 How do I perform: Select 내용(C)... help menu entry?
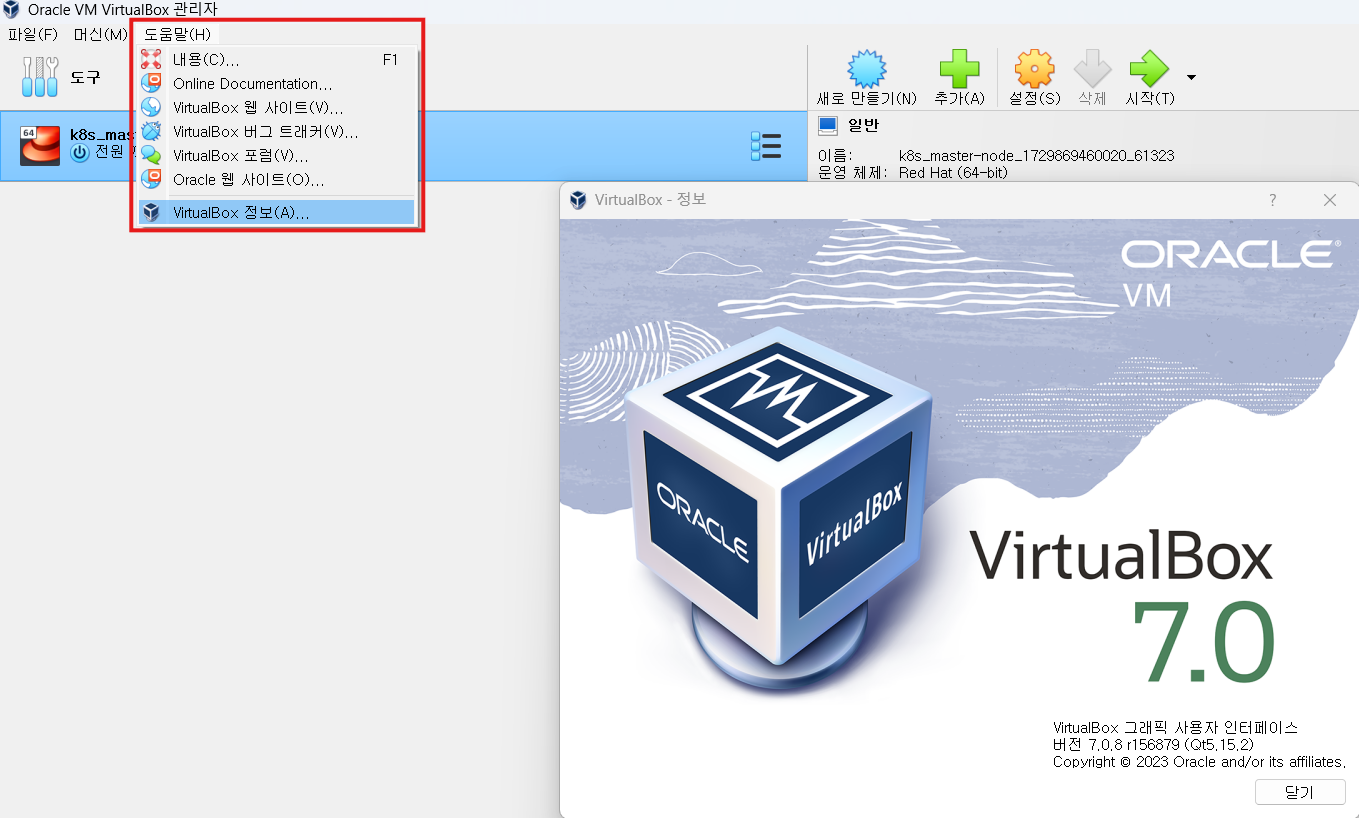pyautogui.click(x=276, y=60)
